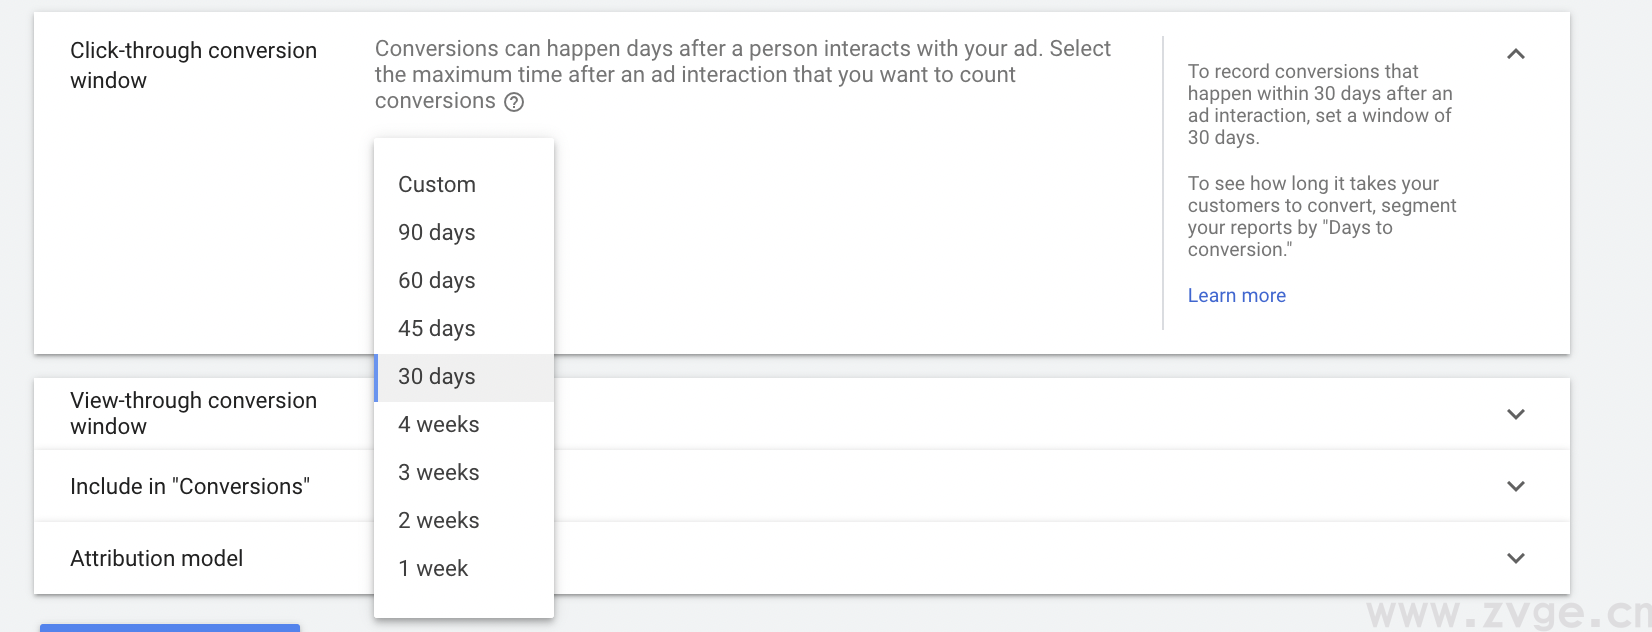Click the help question mark icon
This screenshot has height=632, width=1652.
pyautogui.click(x=514, y=102)
